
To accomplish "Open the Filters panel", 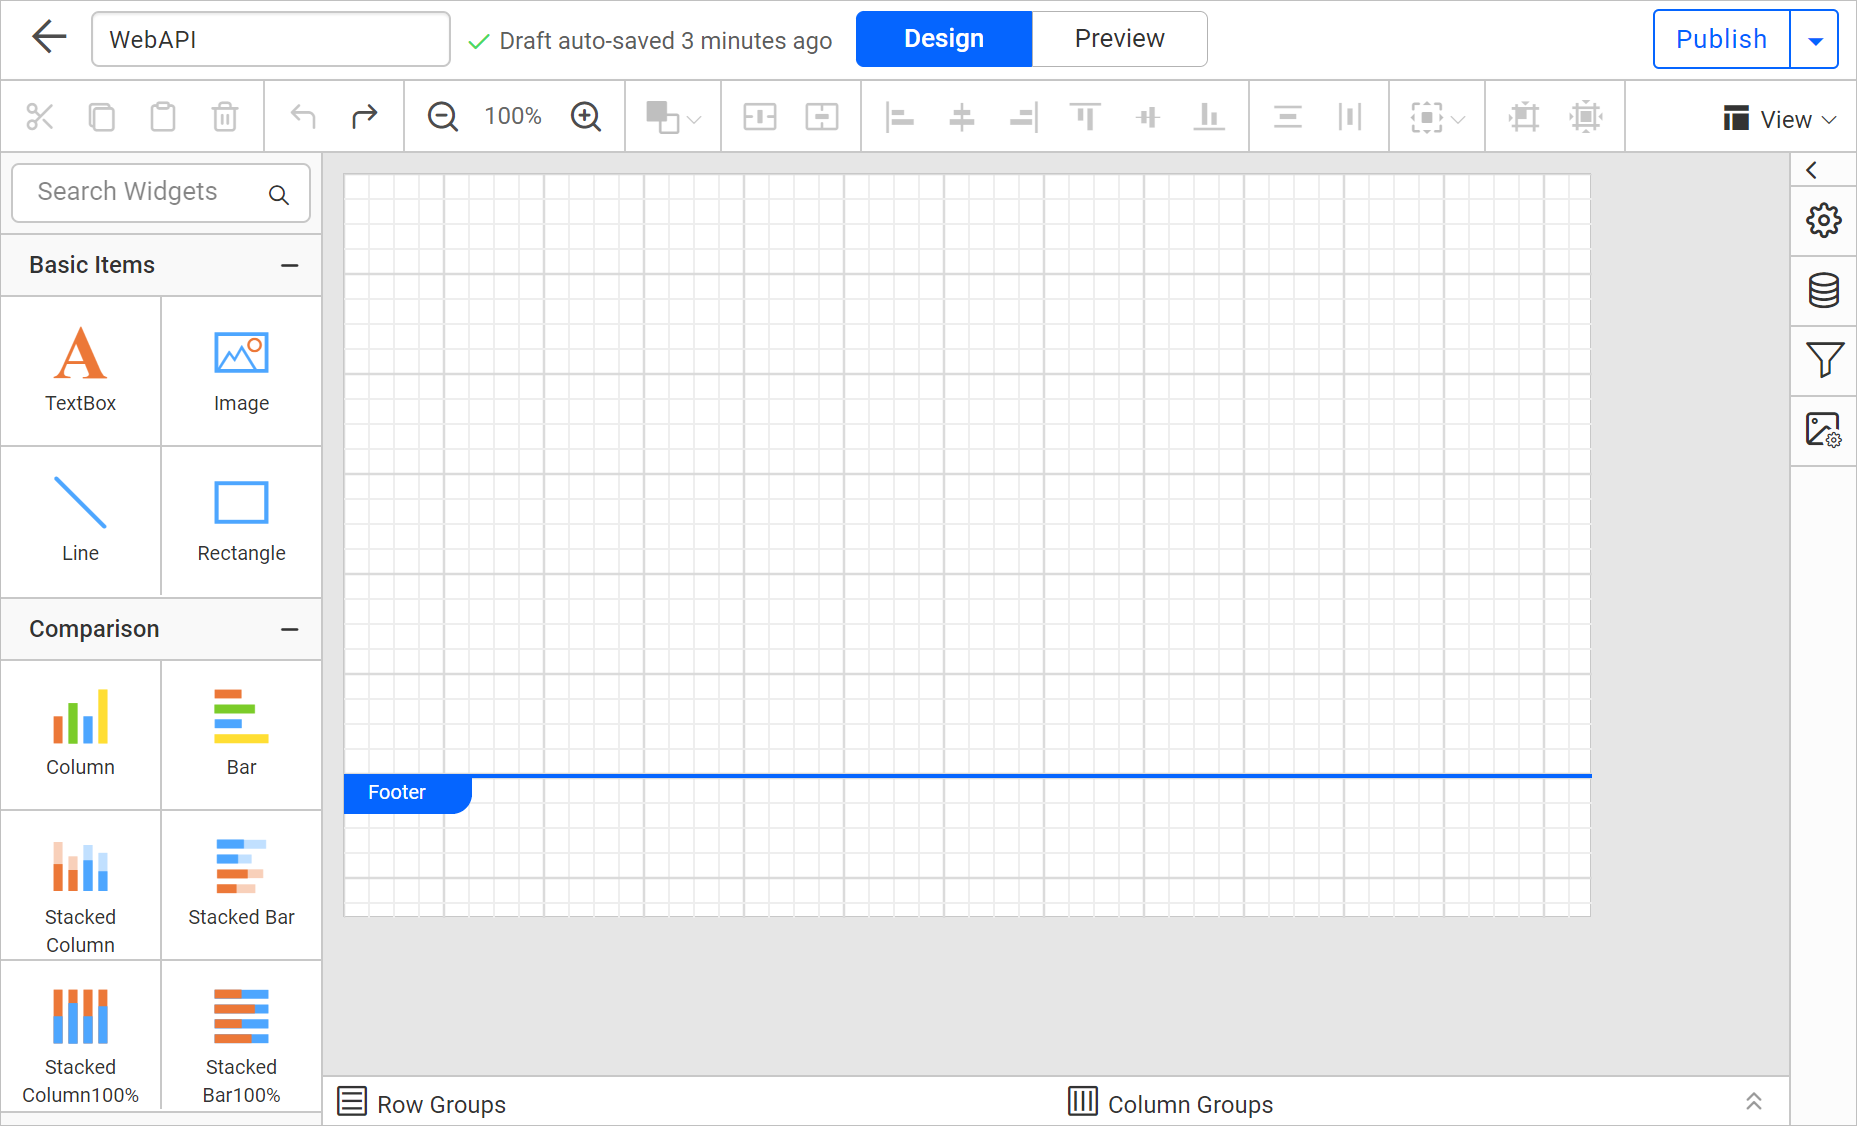I will point(1824,359).
